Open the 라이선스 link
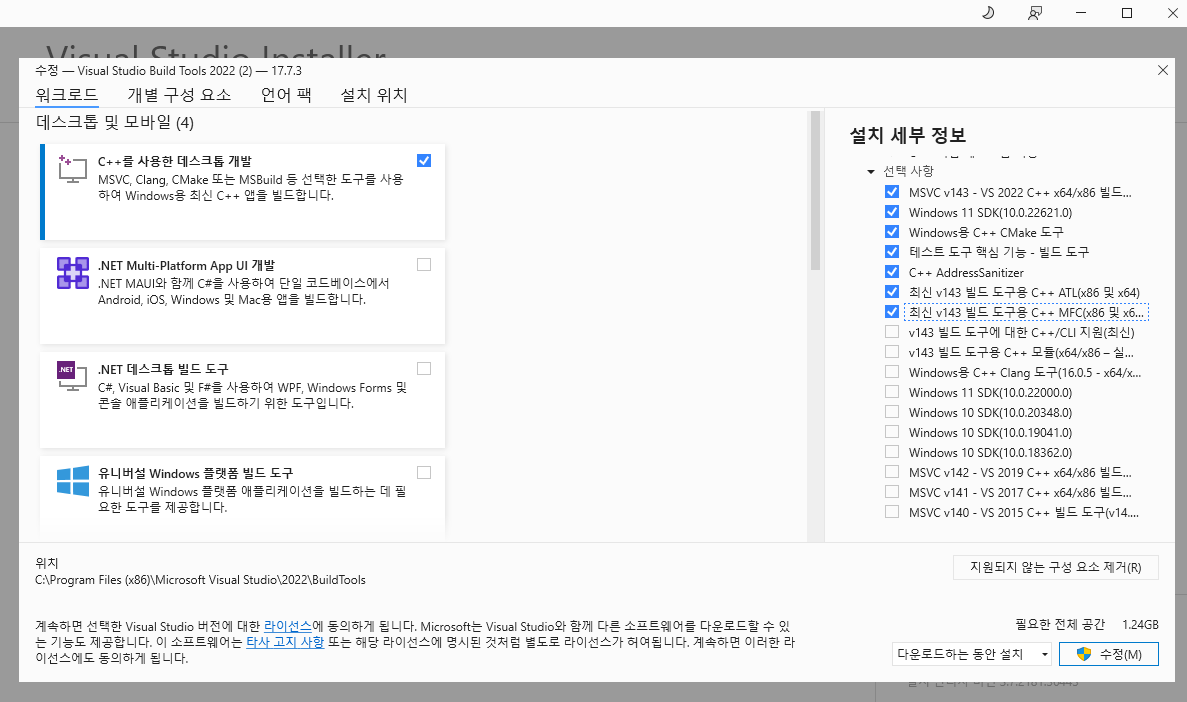1187x702 pixels. [288, 626]
